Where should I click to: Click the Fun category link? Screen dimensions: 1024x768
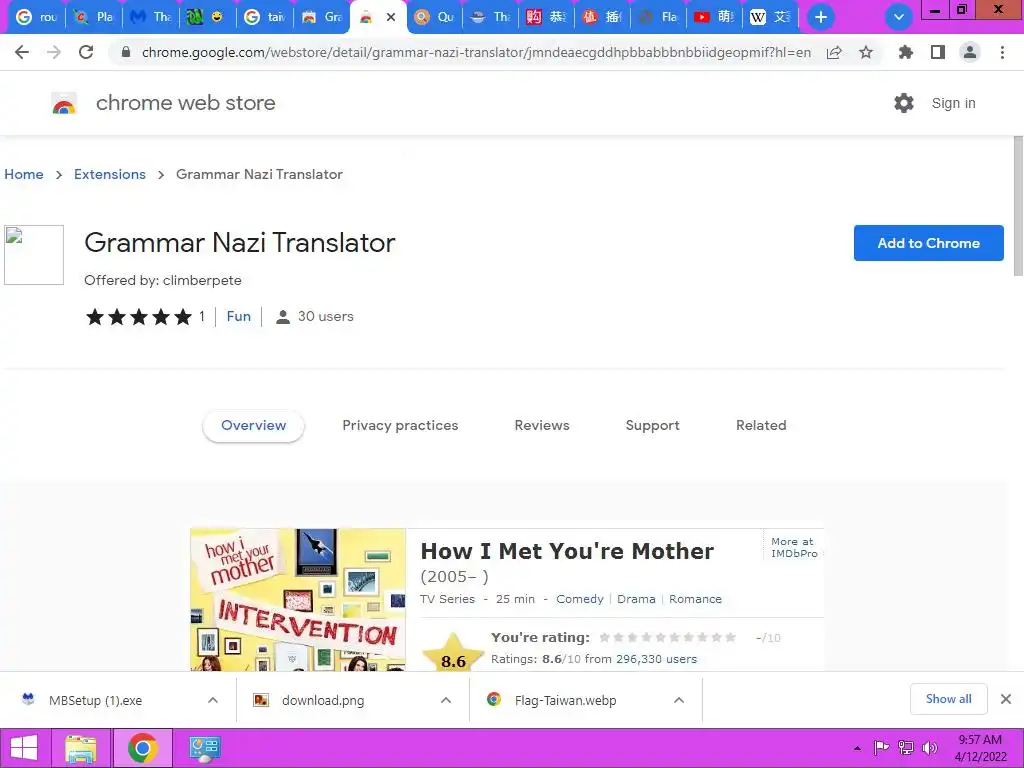pyautogui.click(x=238, y=316)
